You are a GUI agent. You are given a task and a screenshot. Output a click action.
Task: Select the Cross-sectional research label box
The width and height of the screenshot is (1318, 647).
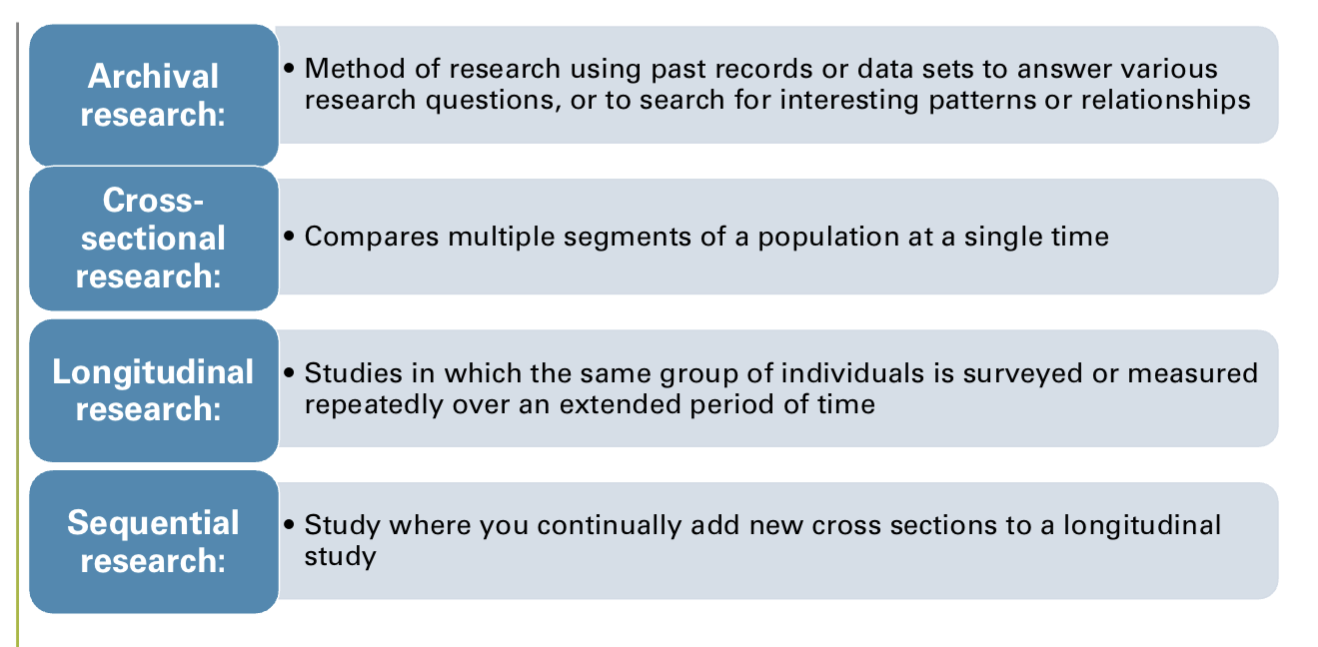(154, 238)
